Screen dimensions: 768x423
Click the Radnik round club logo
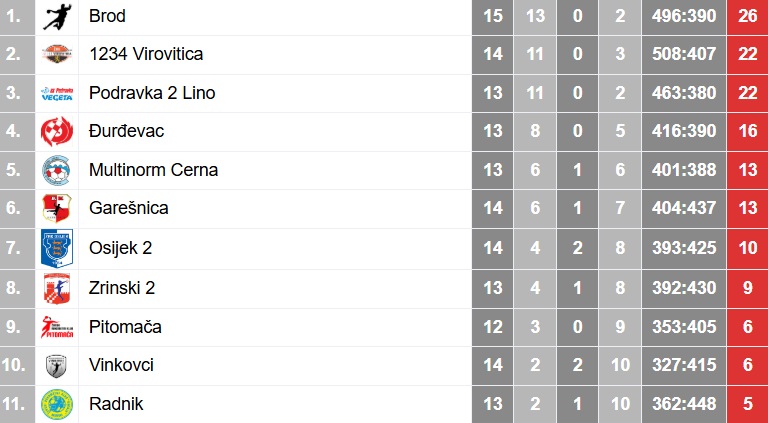tap(57, 404)
